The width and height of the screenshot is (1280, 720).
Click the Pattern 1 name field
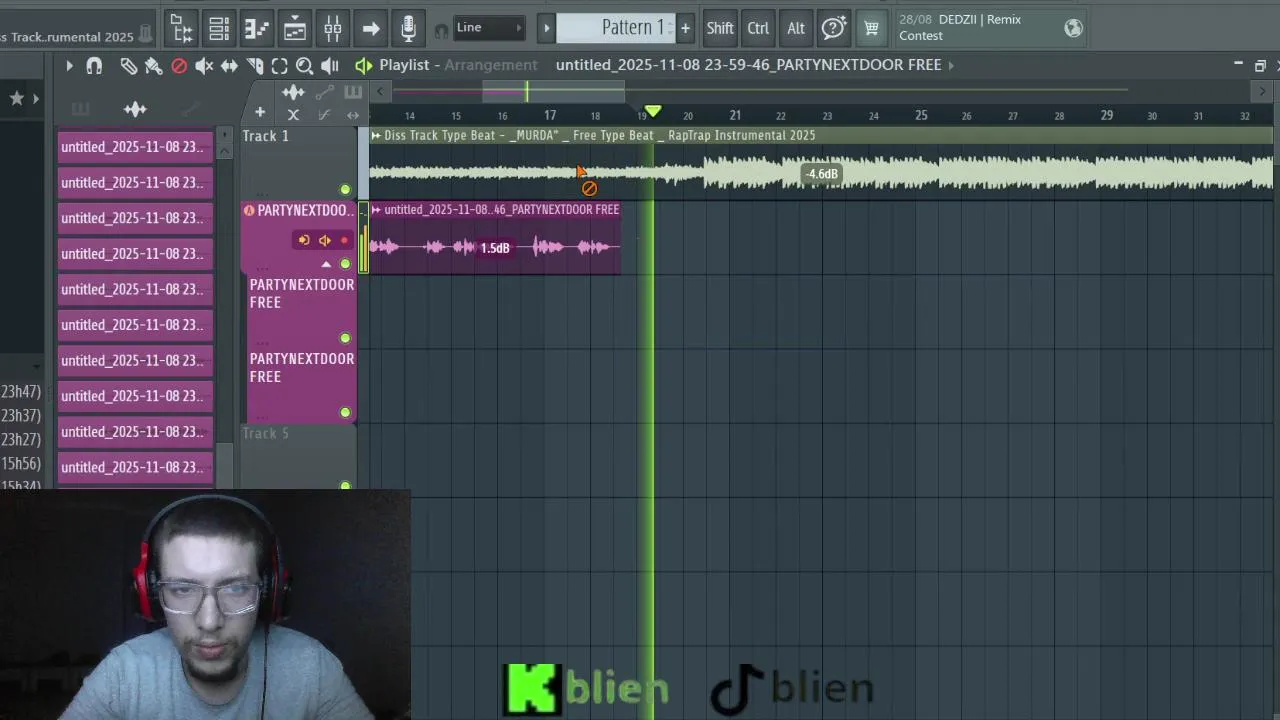(x=615, y=28)
